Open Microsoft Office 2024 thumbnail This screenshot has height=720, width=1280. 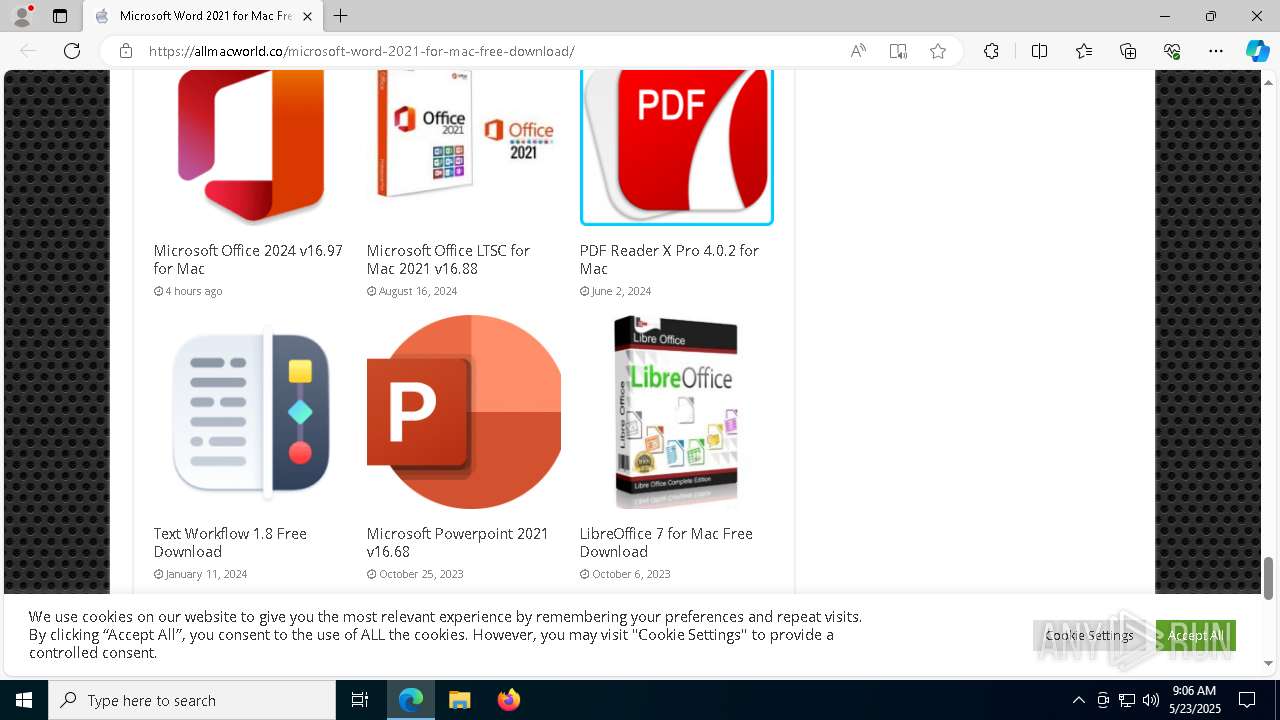pyautogui.click(x=250, y=148)
